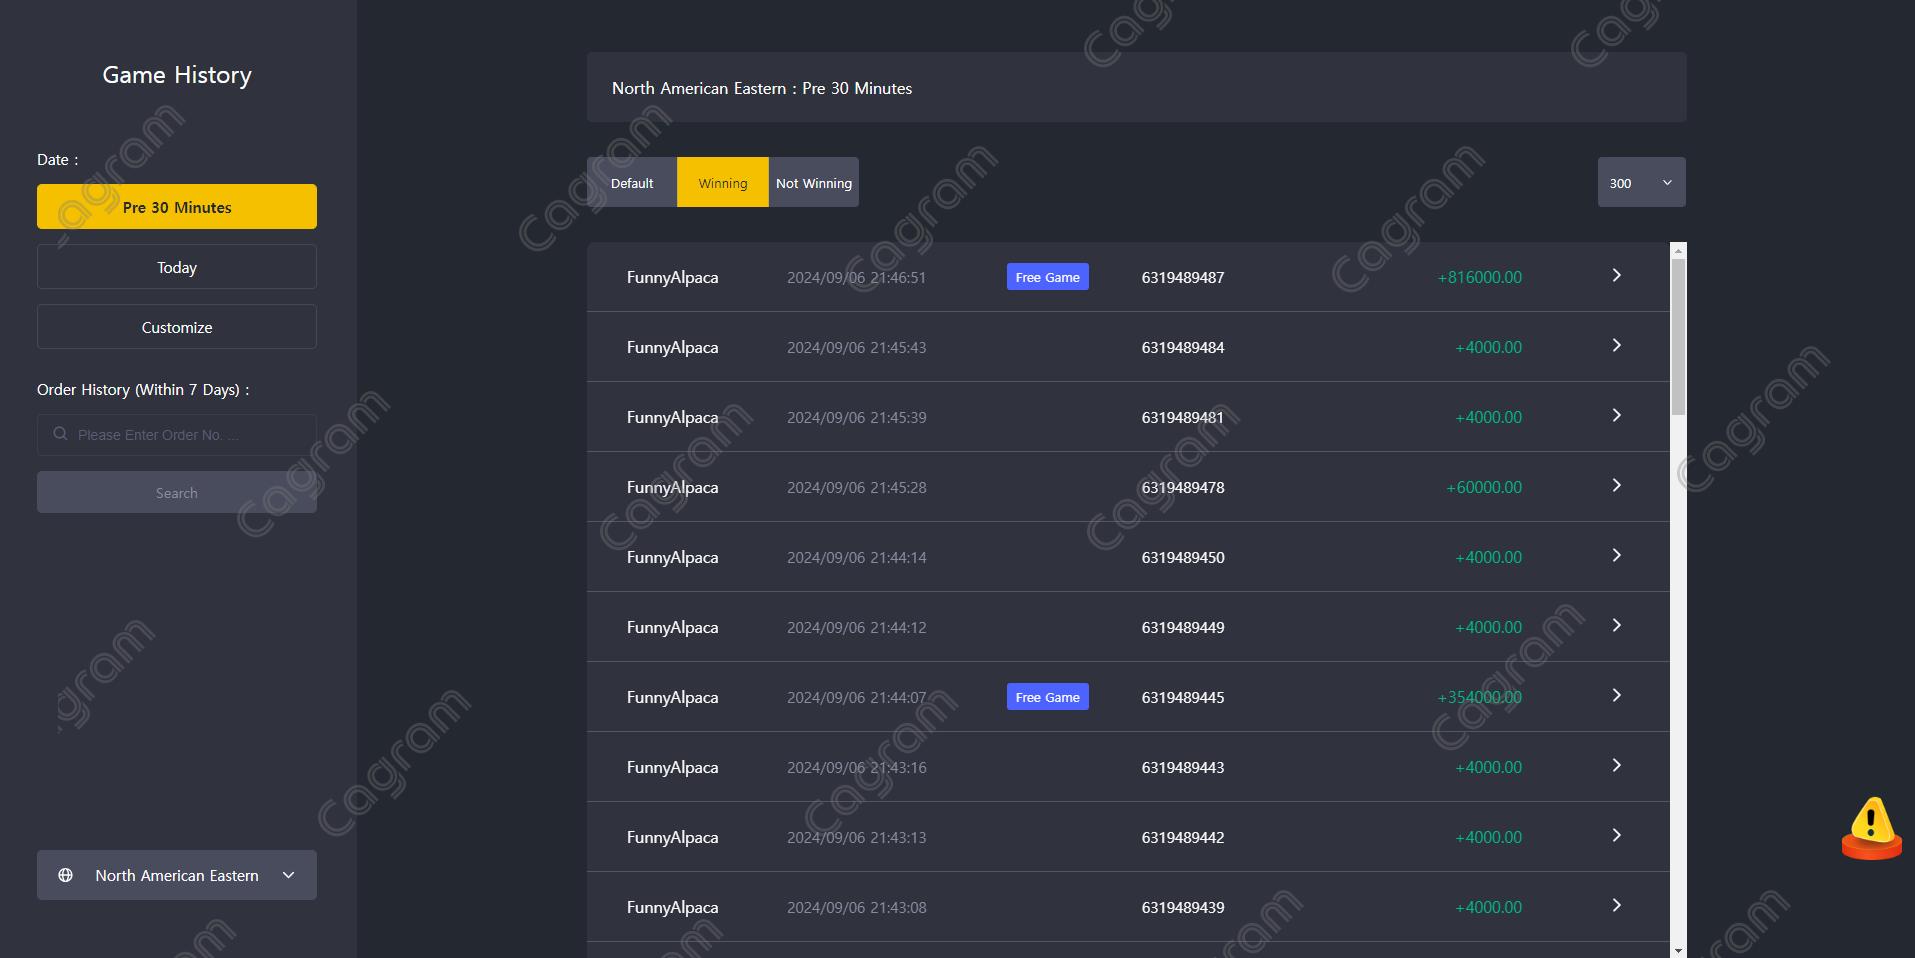Click the +816000.00 winning amount

1479,277
